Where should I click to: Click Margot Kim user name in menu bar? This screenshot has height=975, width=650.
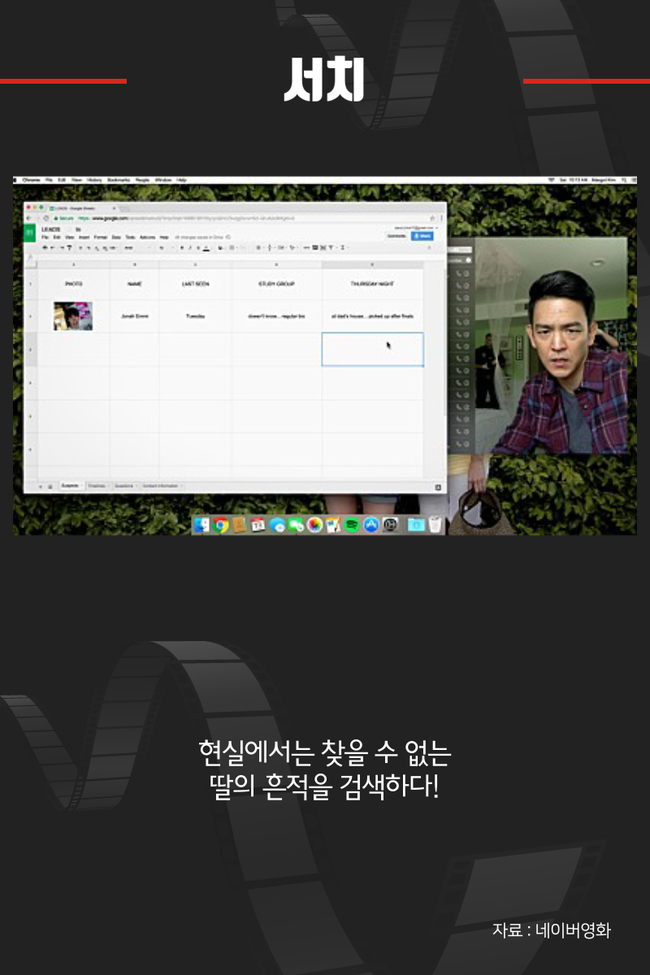click(603, 180)
